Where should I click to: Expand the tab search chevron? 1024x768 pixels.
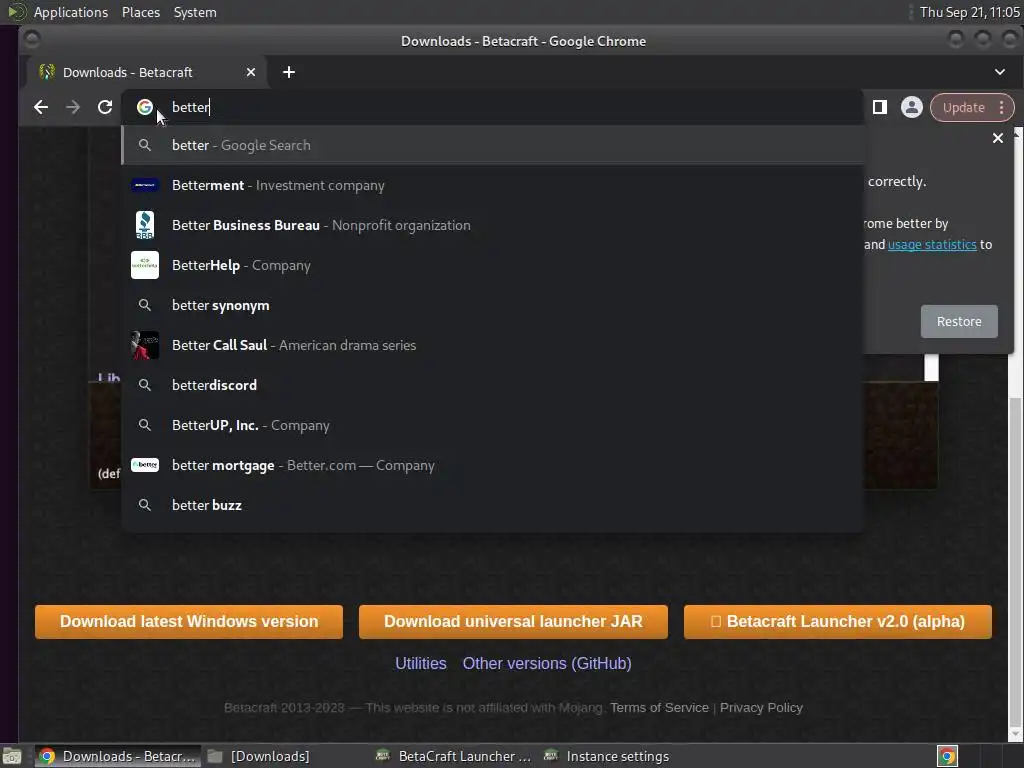coord(1000,72)
